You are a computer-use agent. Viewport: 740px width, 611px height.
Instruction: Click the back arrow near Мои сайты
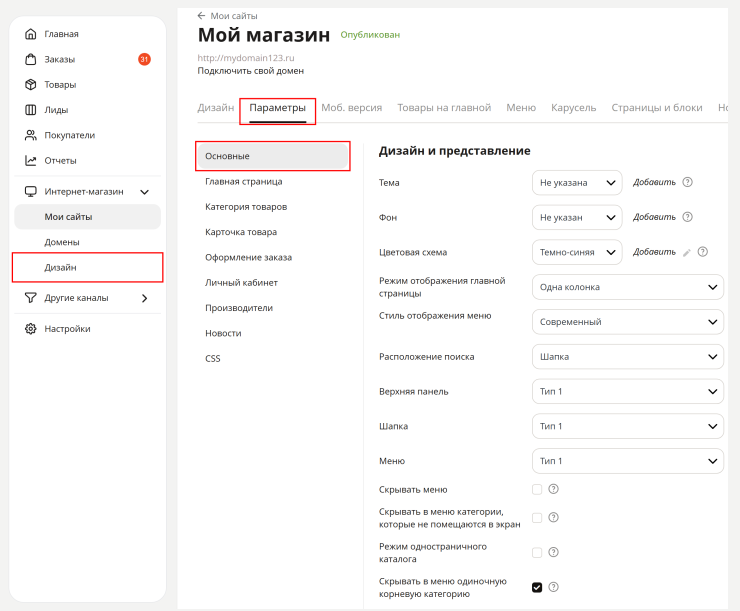[x=202, y=16]
